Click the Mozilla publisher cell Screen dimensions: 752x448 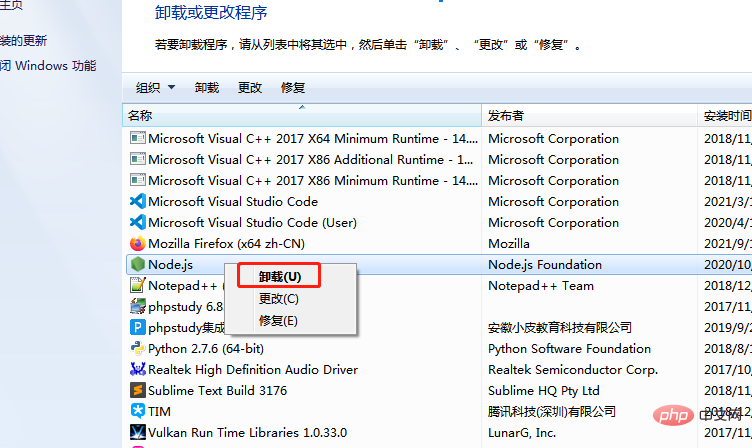[x=509, y=244]
